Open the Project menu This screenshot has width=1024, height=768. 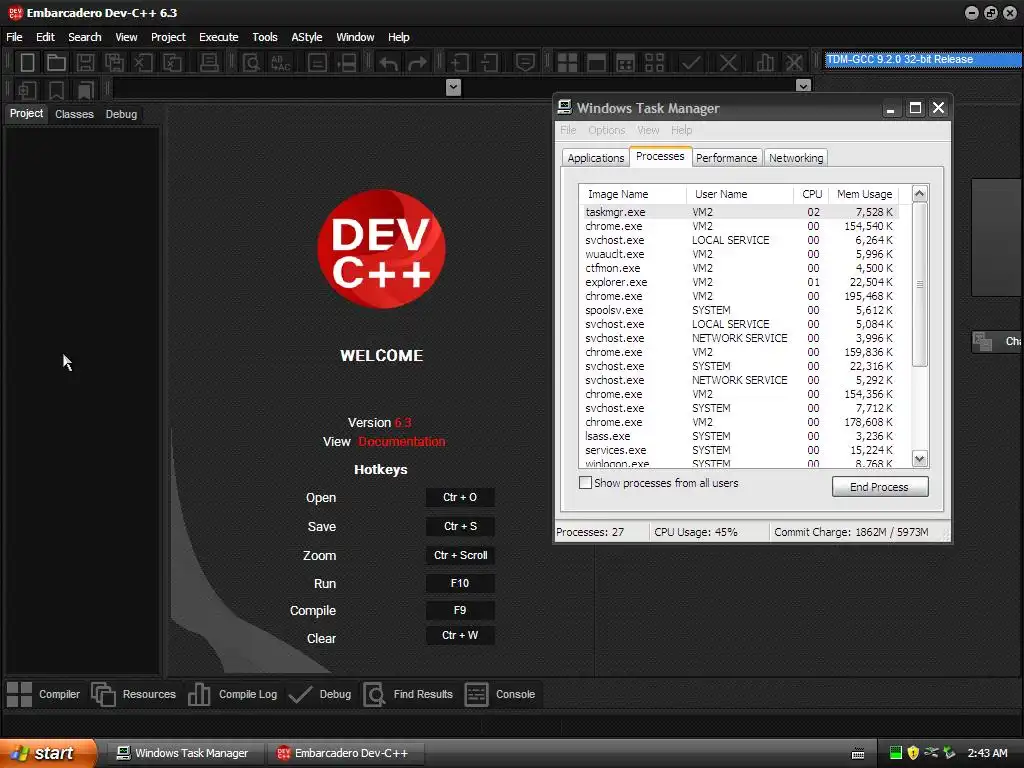pos(168,37)
